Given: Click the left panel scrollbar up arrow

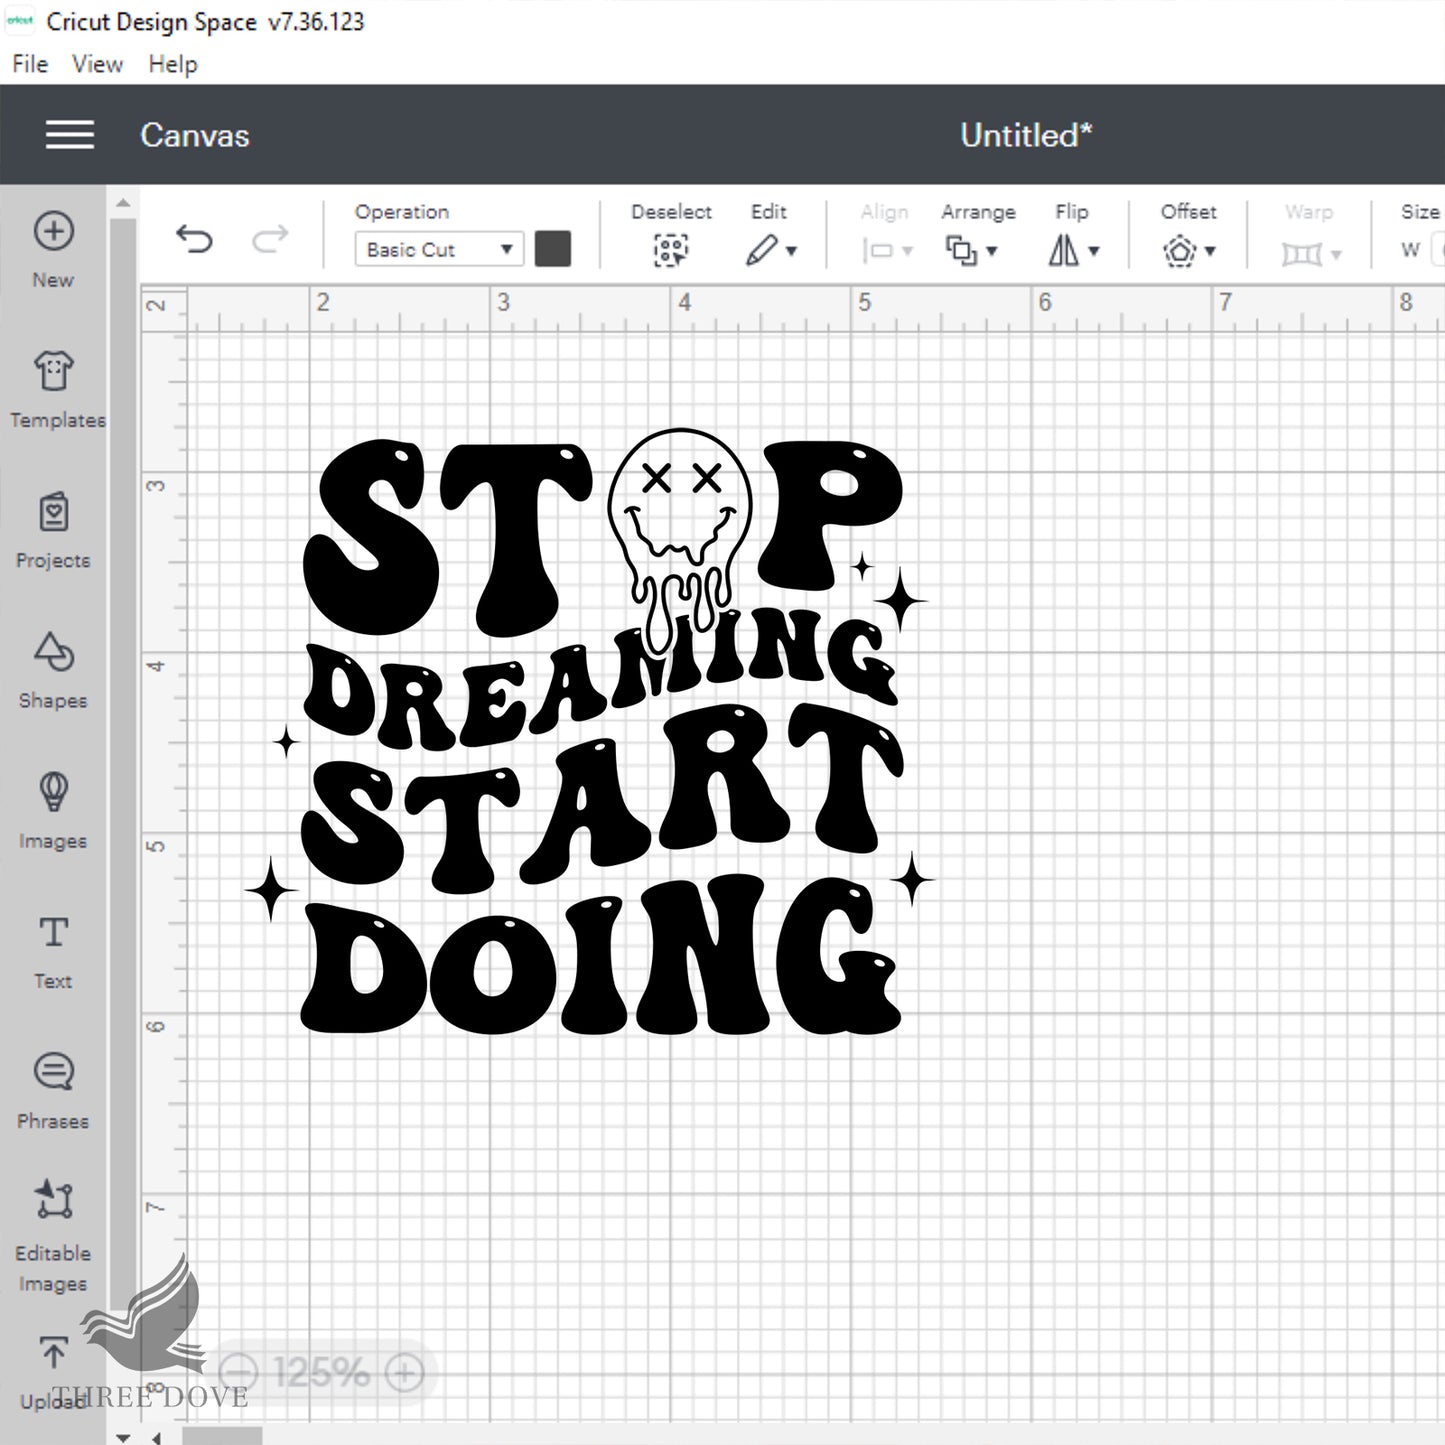Looking at the screenshot, I should tap(123, 203).
